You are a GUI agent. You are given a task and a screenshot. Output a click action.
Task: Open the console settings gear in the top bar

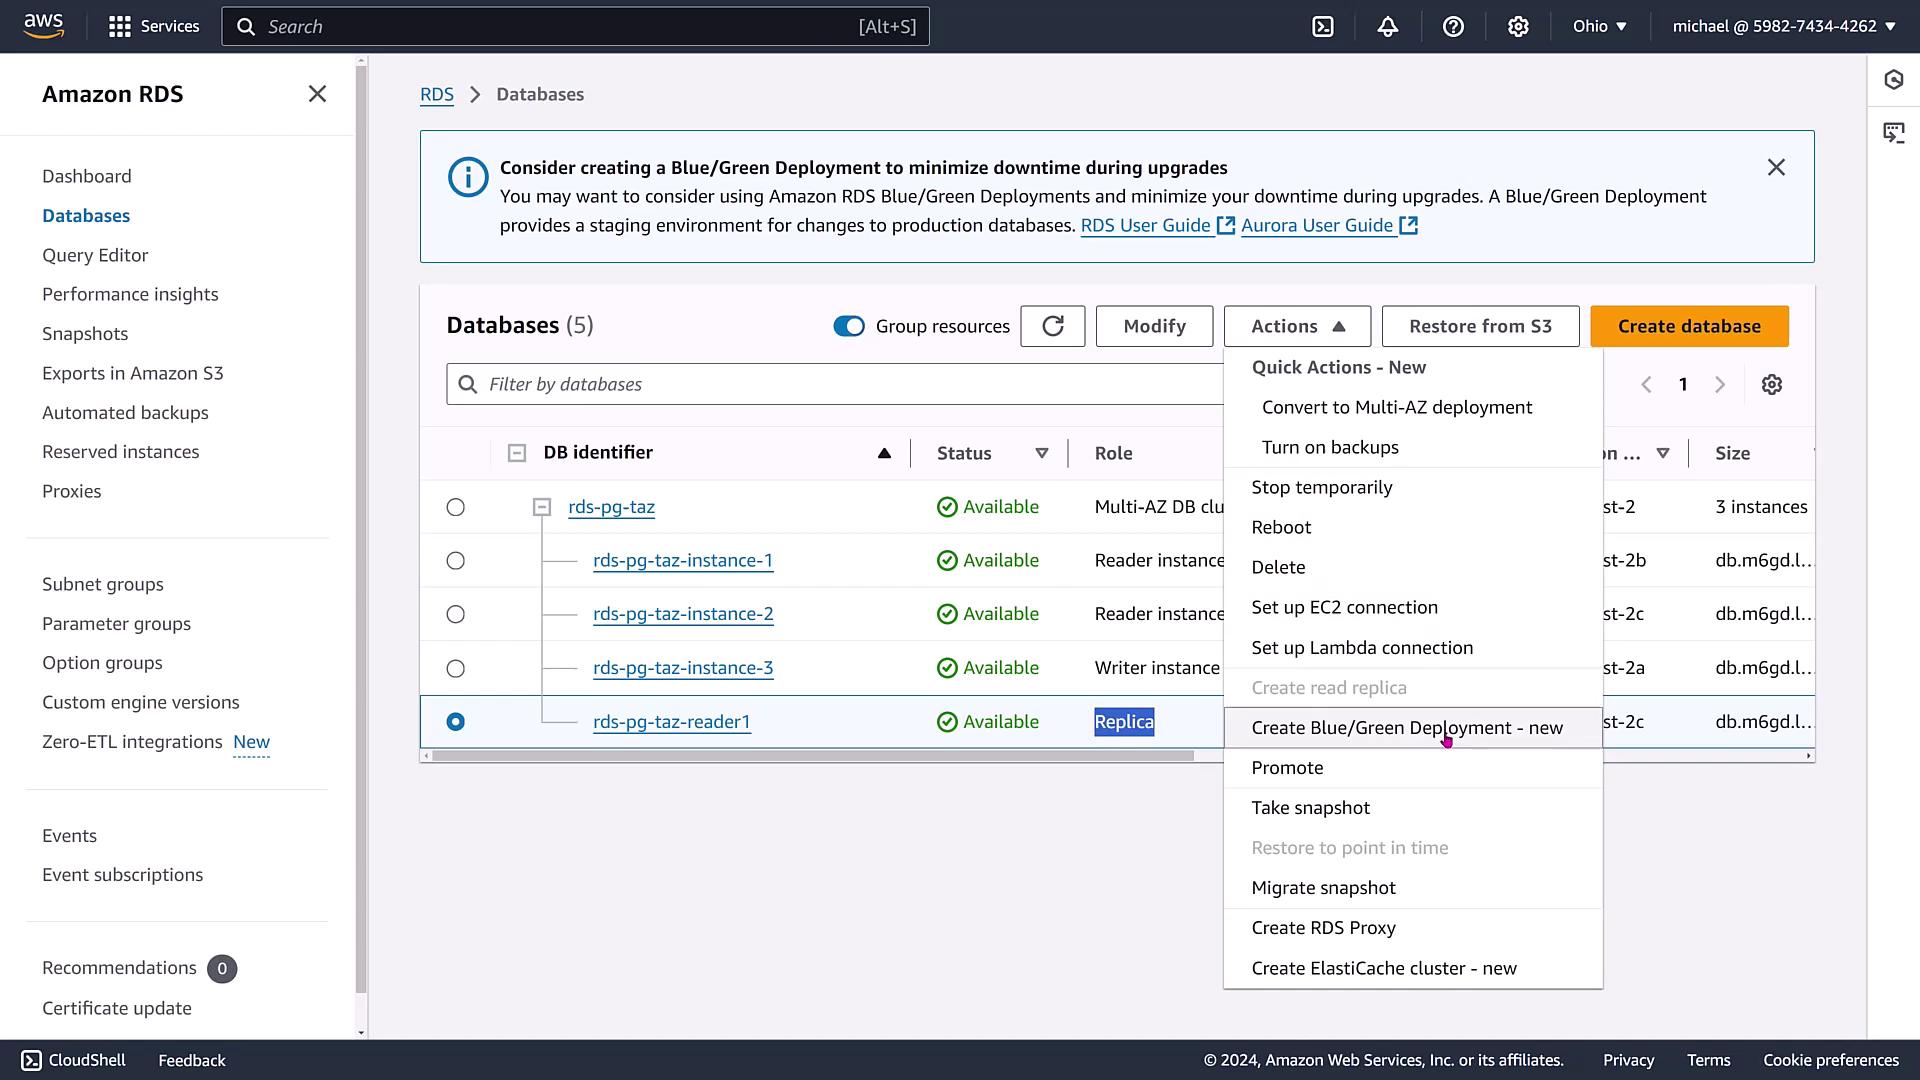1518,27
